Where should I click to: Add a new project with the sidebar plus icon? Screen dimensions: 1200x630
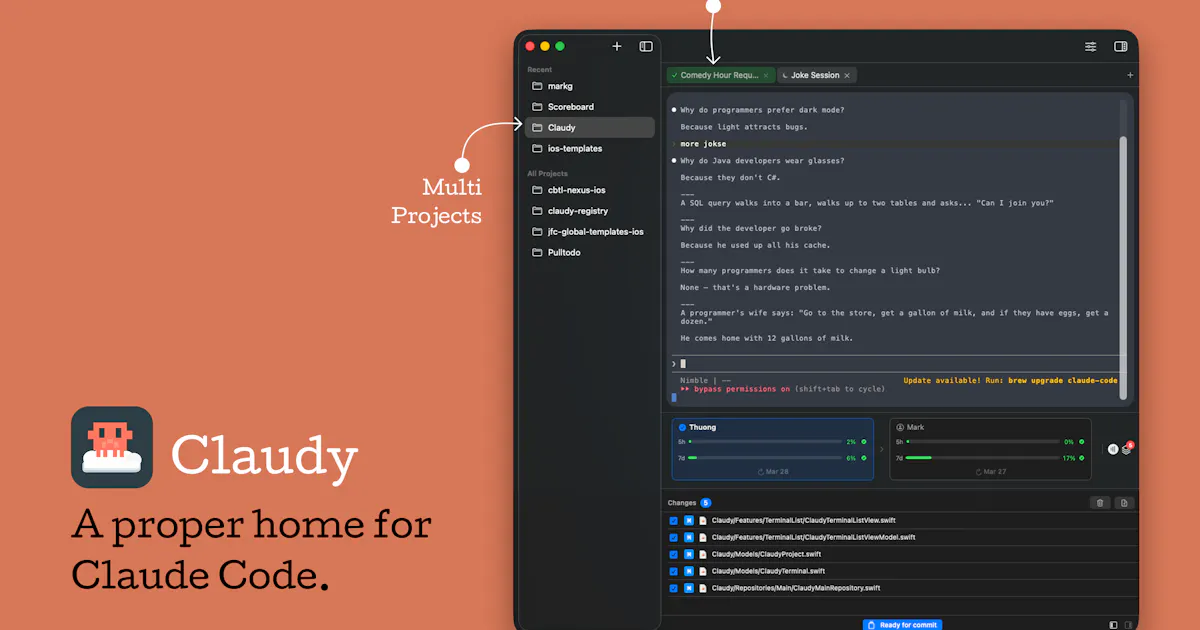pyautogui.click(x=617, y=46)
